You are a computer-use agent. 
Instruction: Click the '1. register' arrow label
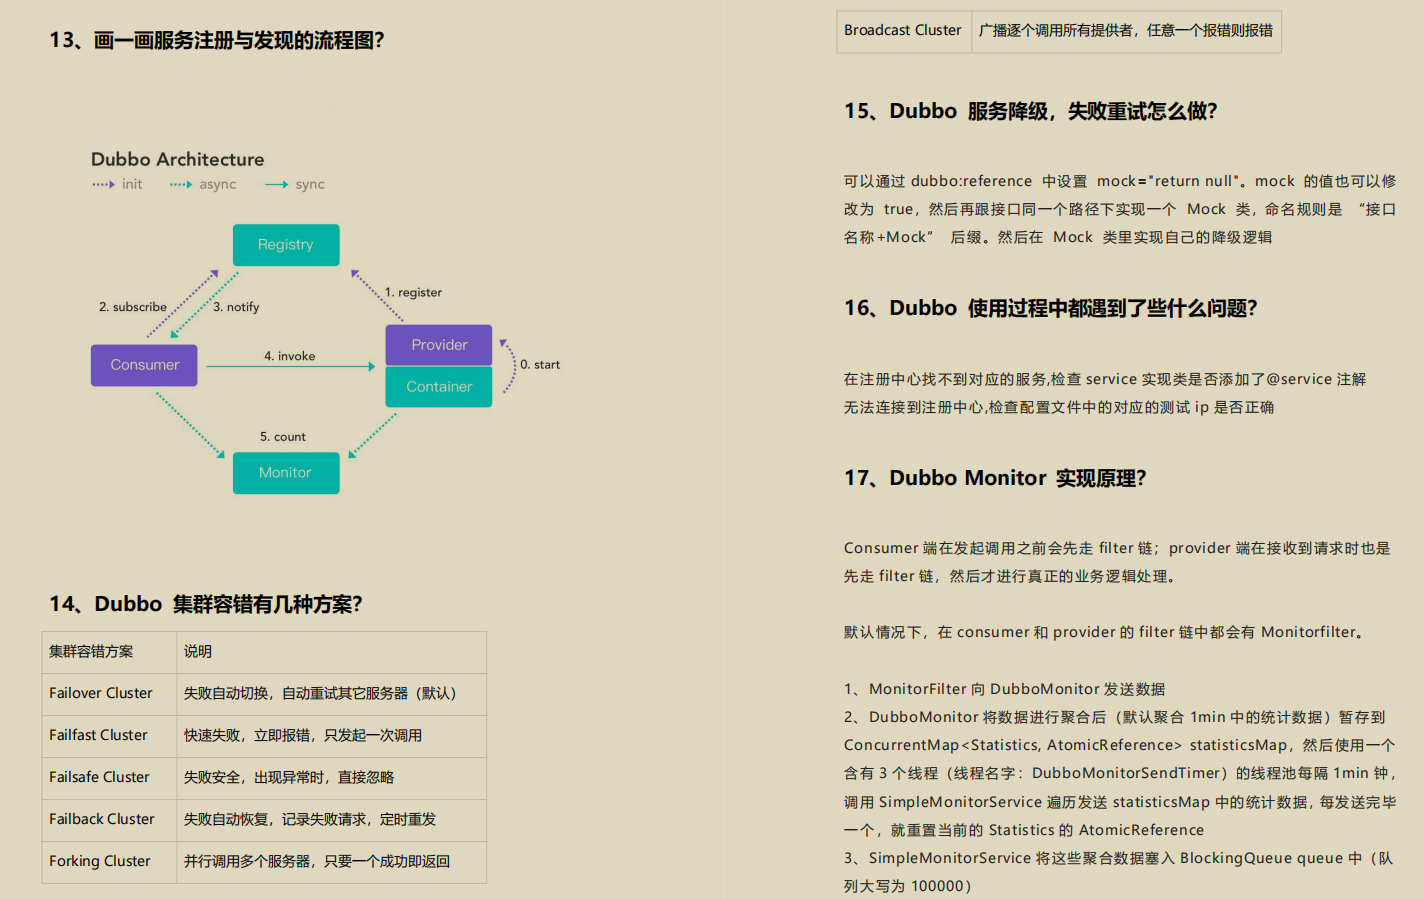click(x=413, y=292)
